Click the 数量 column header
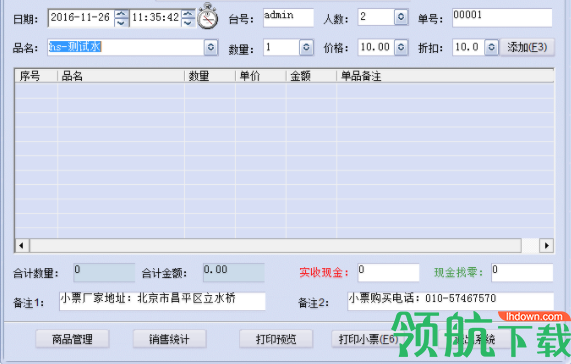Screen dimensions: 571x364 [210, 76]
